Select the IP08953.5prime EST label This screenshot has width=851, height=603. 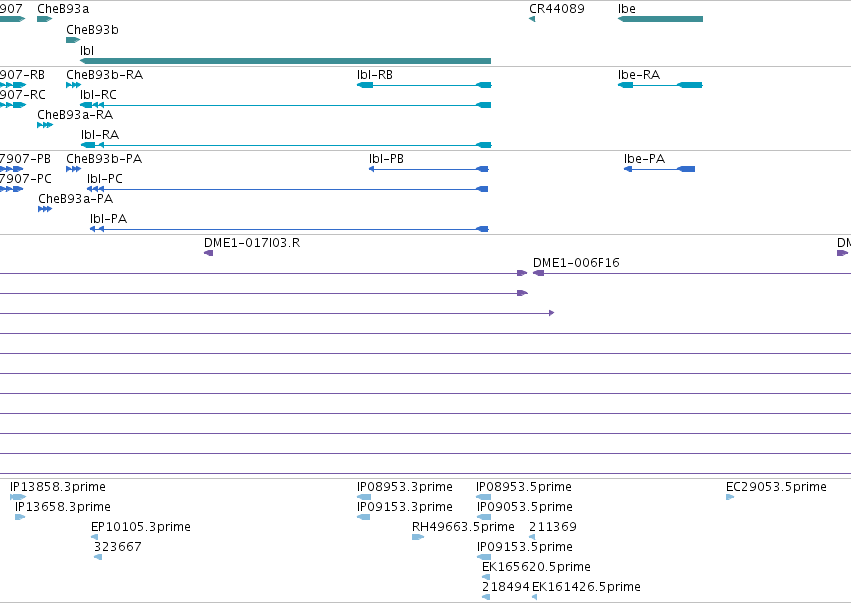tap(524, 487)
